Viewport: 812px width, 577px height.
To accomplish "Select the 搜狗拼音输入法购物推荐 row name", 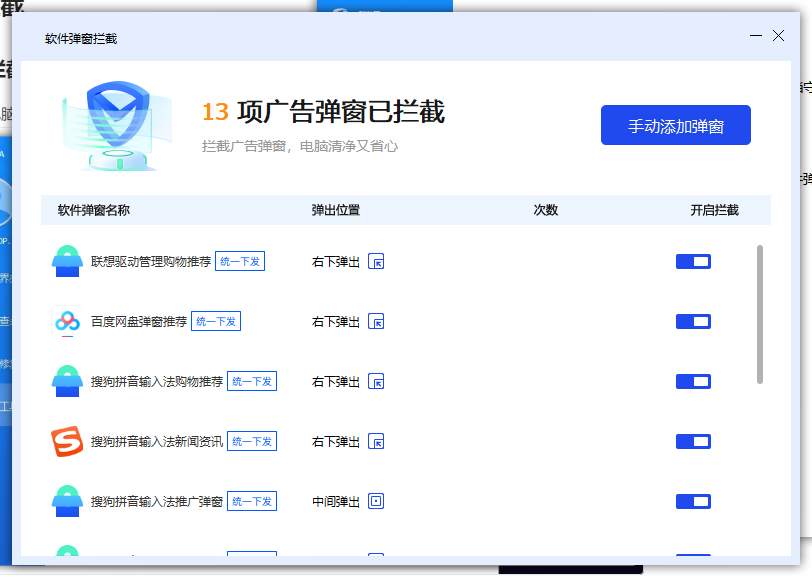I will coord(157,382).
